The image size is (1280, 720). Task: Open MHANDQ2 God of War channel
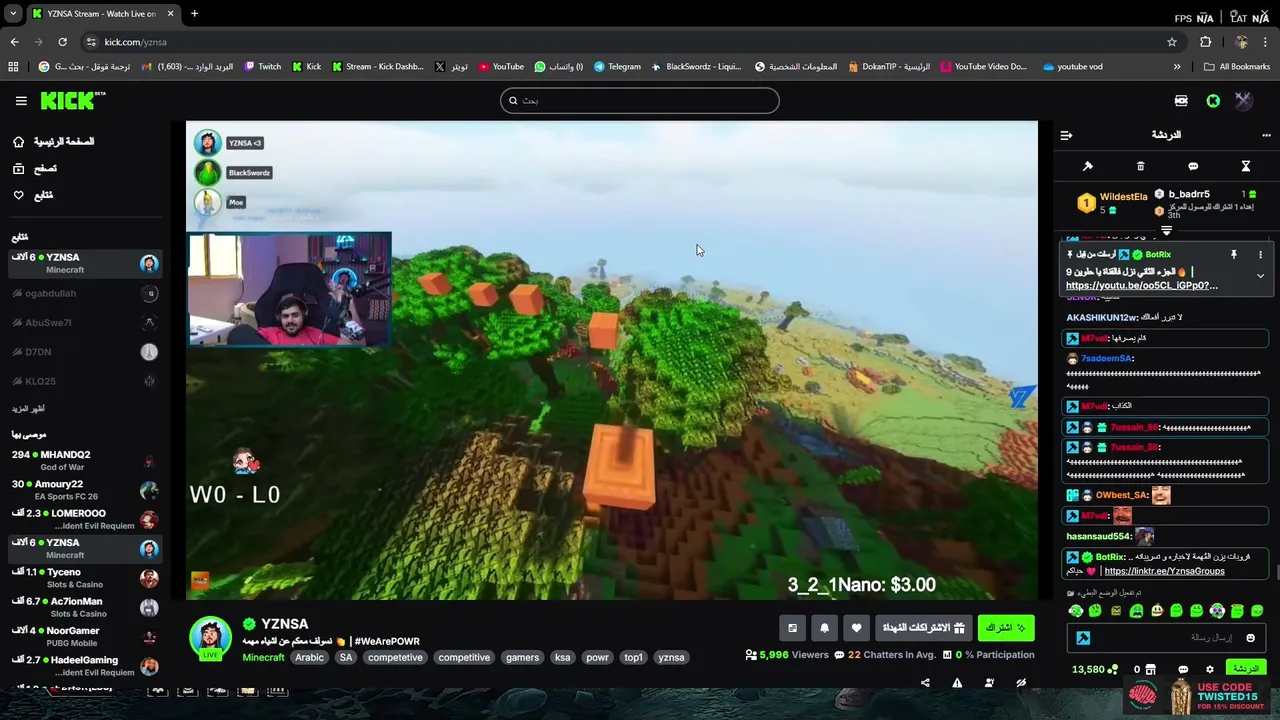tap(84, 461)
